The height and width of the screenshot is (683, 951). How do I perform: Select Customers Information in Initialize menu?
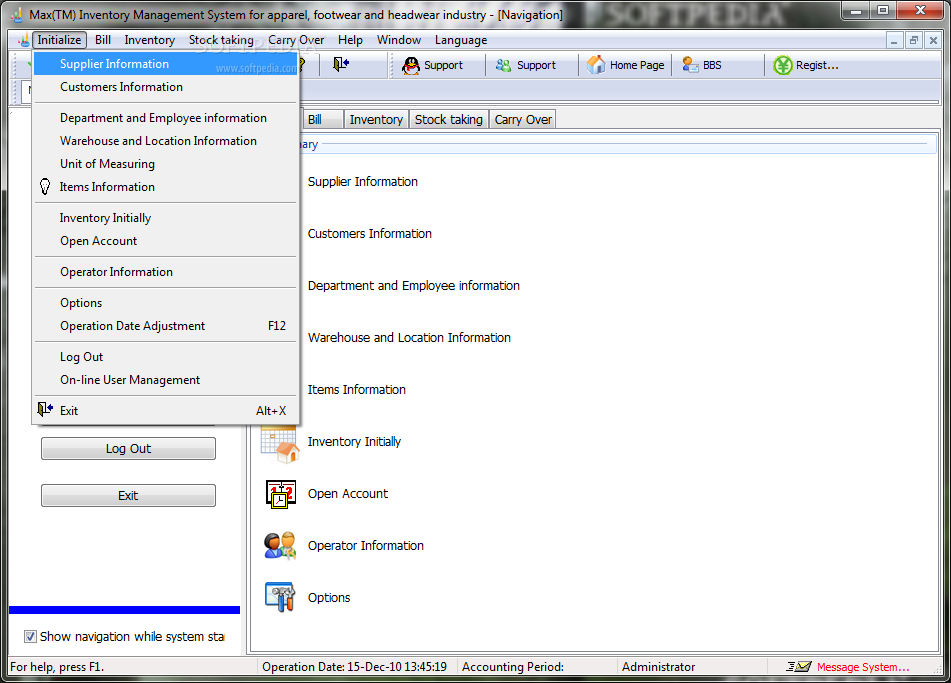click(x=166, y=87)
